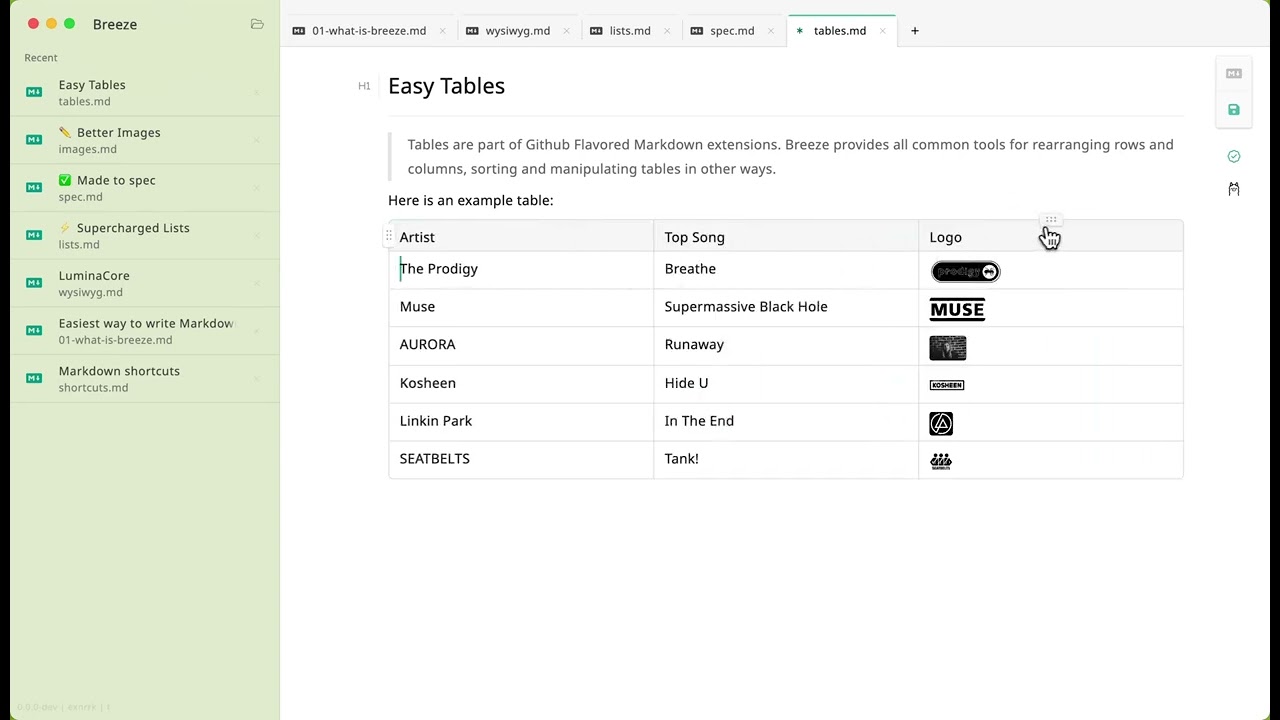Close the 01-what-is-breeze.md tab

[442, 31]
